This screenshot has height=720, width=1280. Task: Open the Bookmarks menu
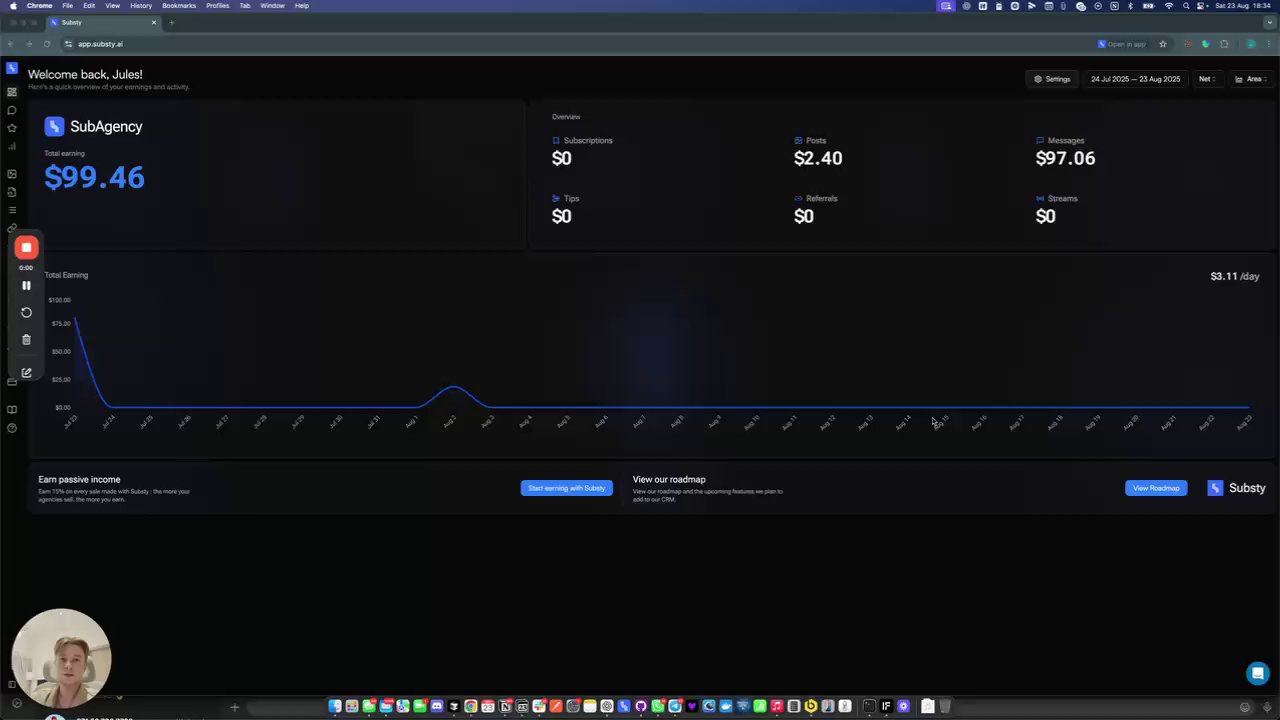click(x=179, y=5)
